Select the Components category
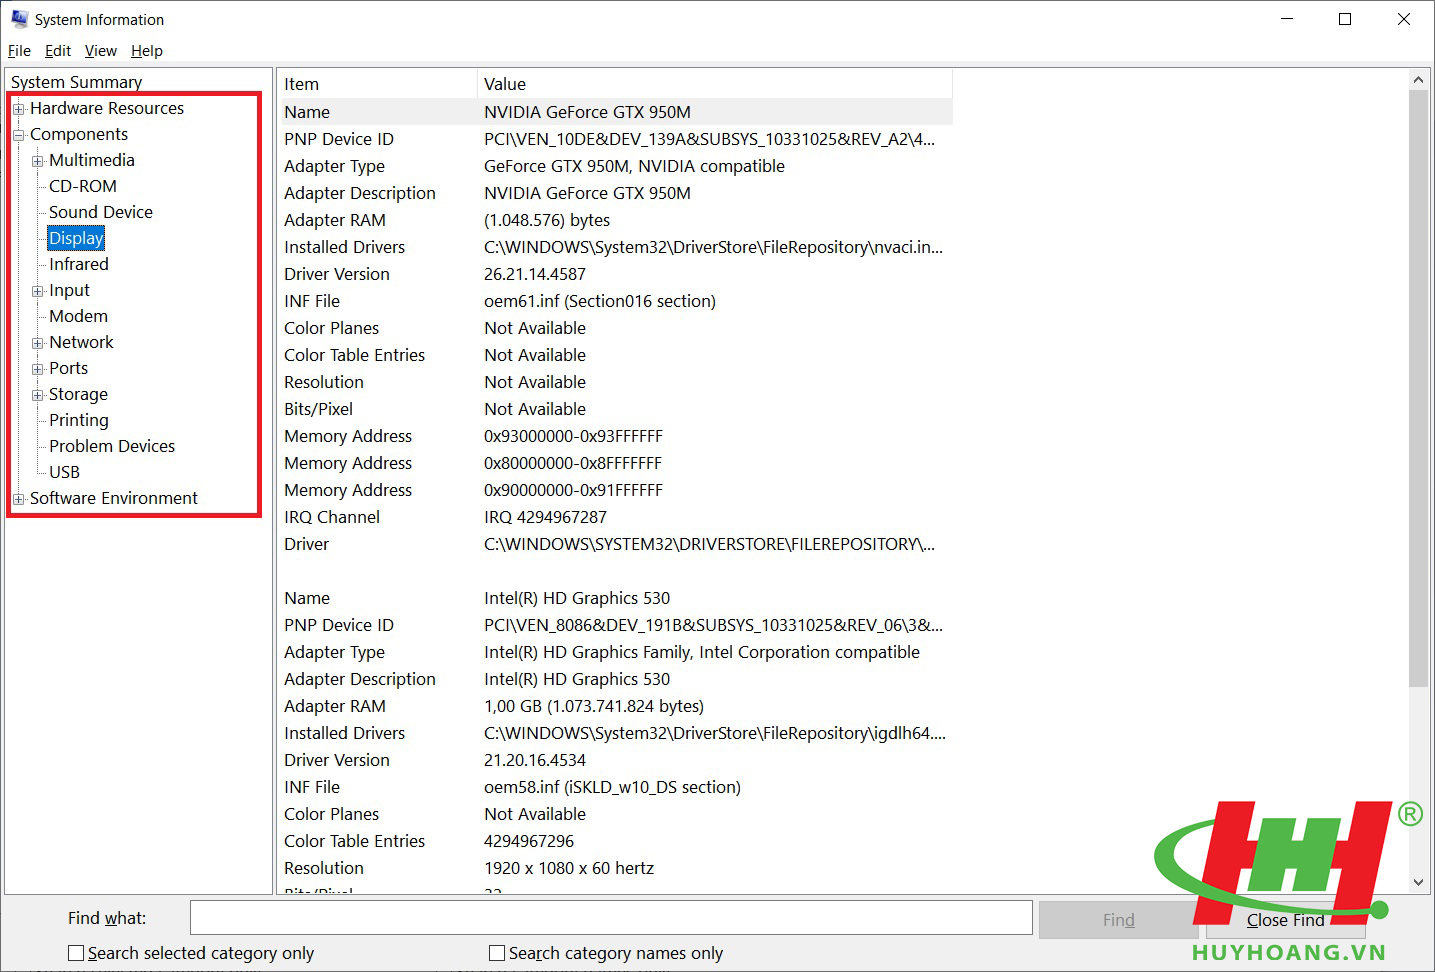The height and width of the screenshot is (972, 1435). tap(79, 134)
